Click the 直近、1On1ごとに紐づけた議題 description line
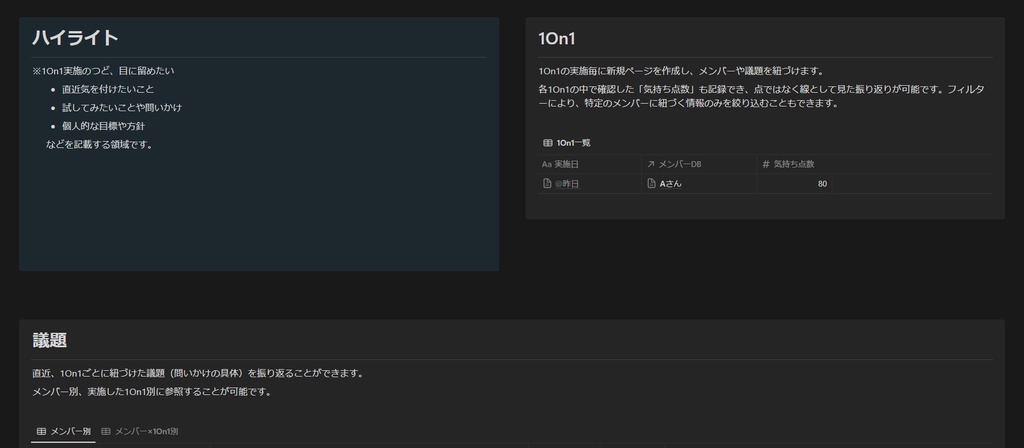 click(198, 374)
